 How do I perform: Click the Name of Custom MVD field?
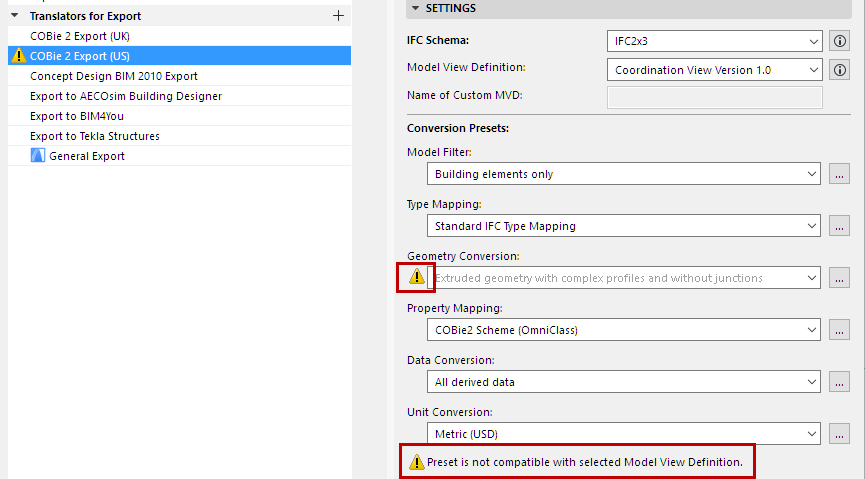[714, 96]
